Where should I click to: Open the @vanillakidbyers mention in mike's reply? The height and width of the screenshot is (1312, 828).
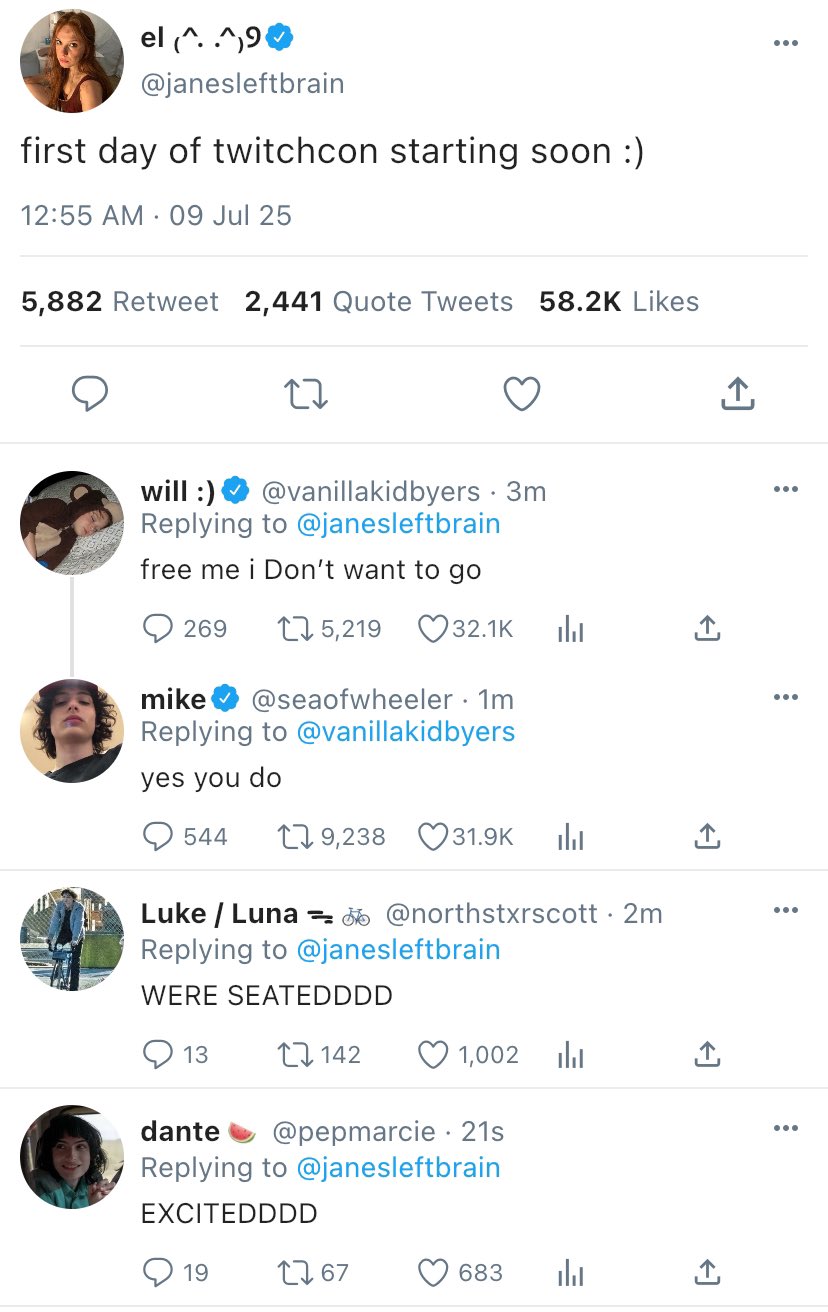point(405,732)
